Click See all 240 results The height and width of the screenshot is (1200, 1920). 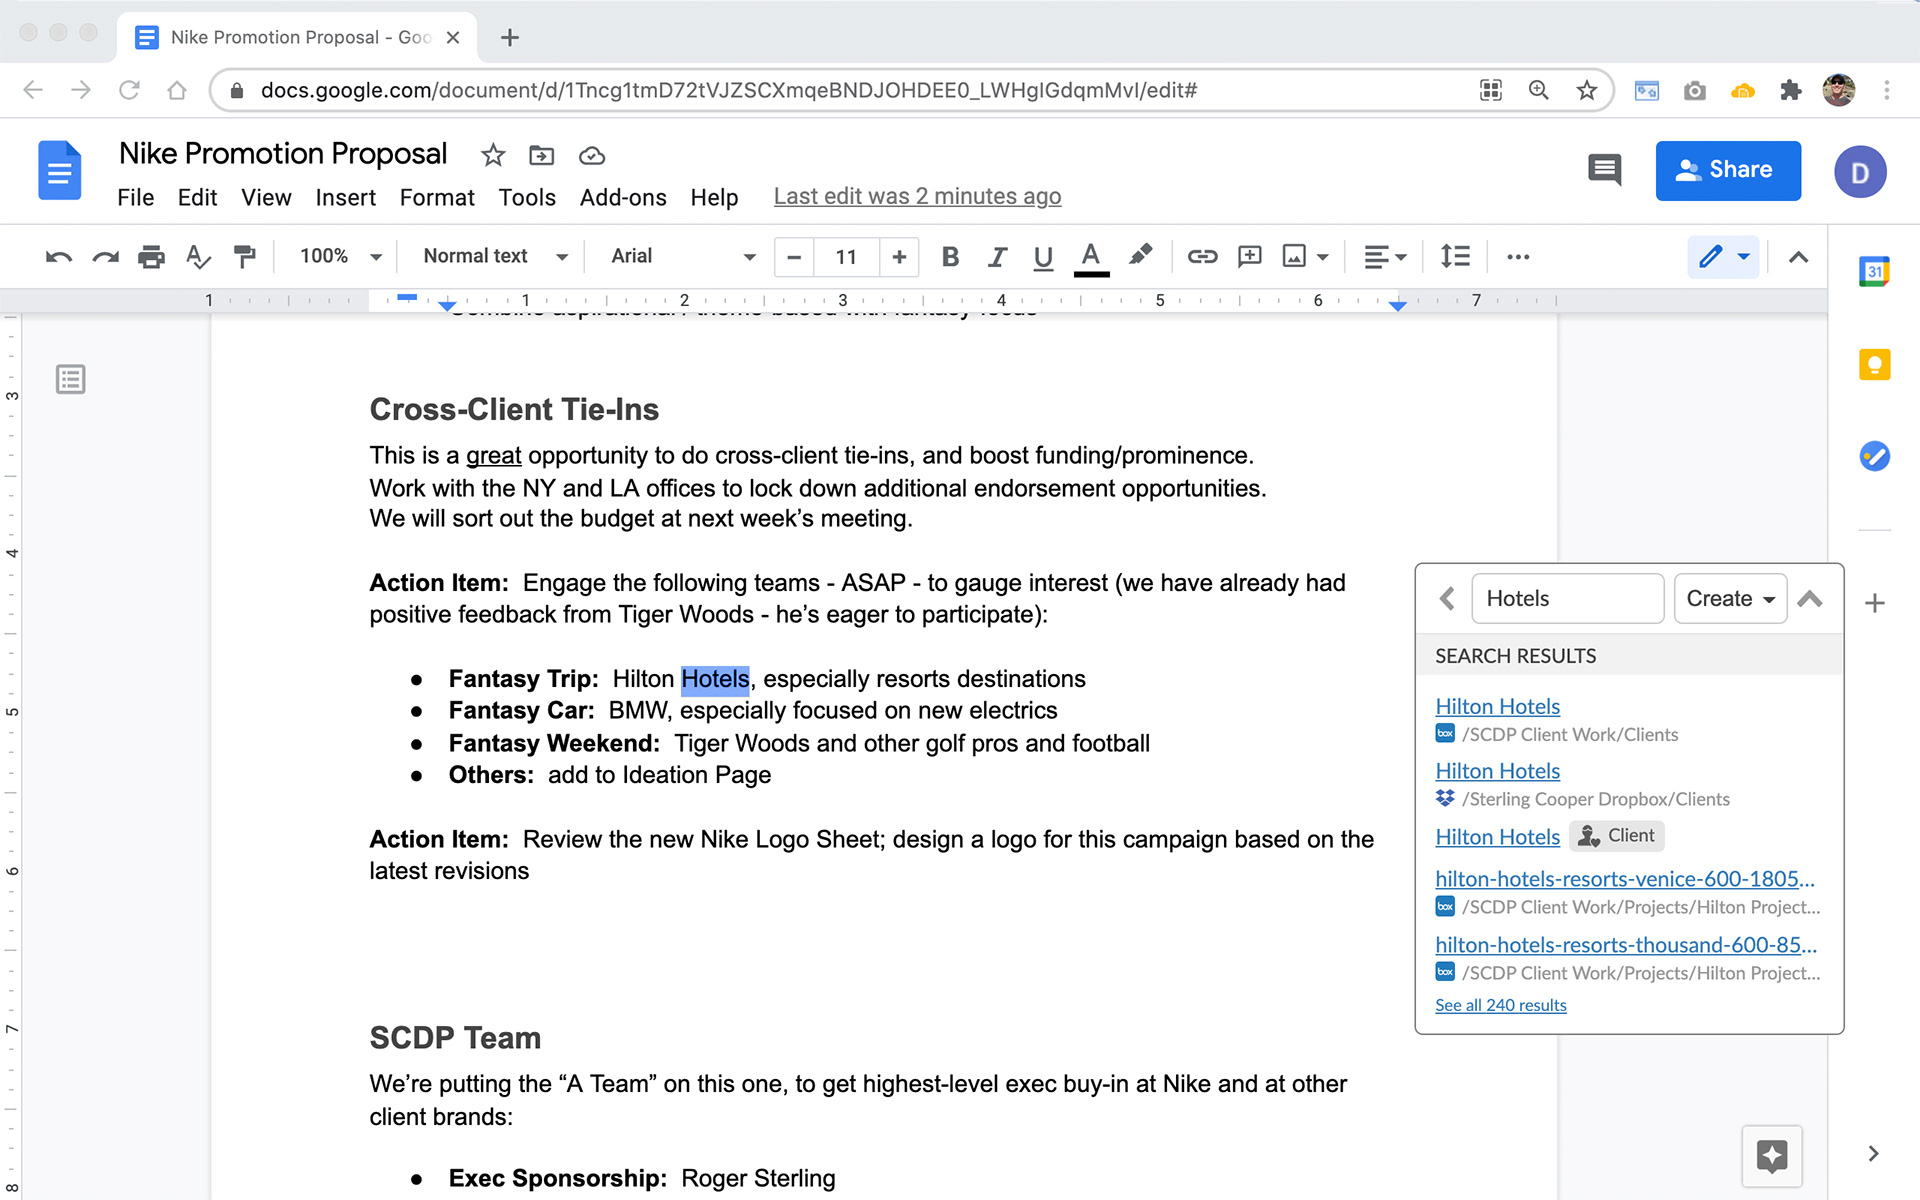[x=1500, y=1005]
